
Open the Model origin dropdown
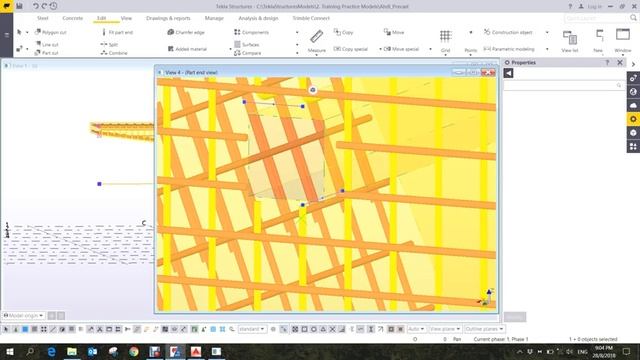point(24,316)
